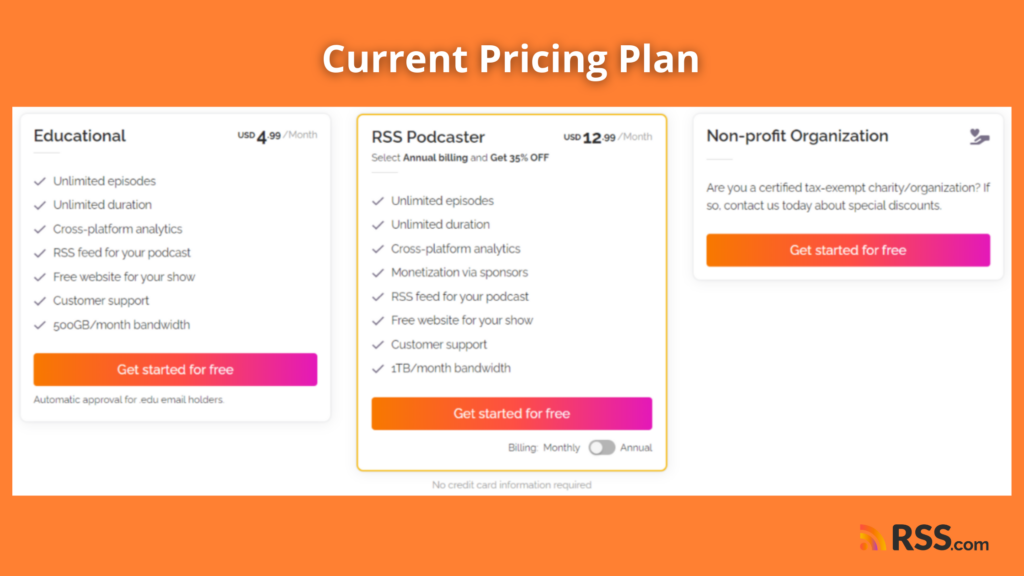Click the Non-profit Organization heading
Screen dimensions: 1024x576
[x=797, y=136]
